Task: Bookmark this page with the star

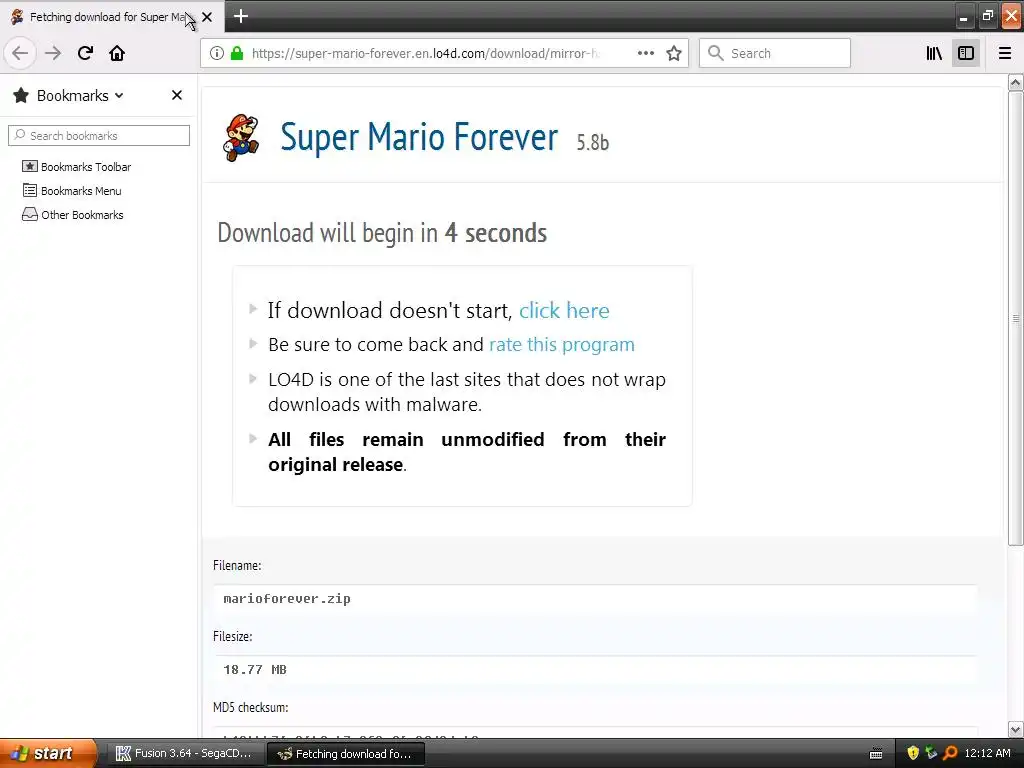Action: click(x=674, y=53)
